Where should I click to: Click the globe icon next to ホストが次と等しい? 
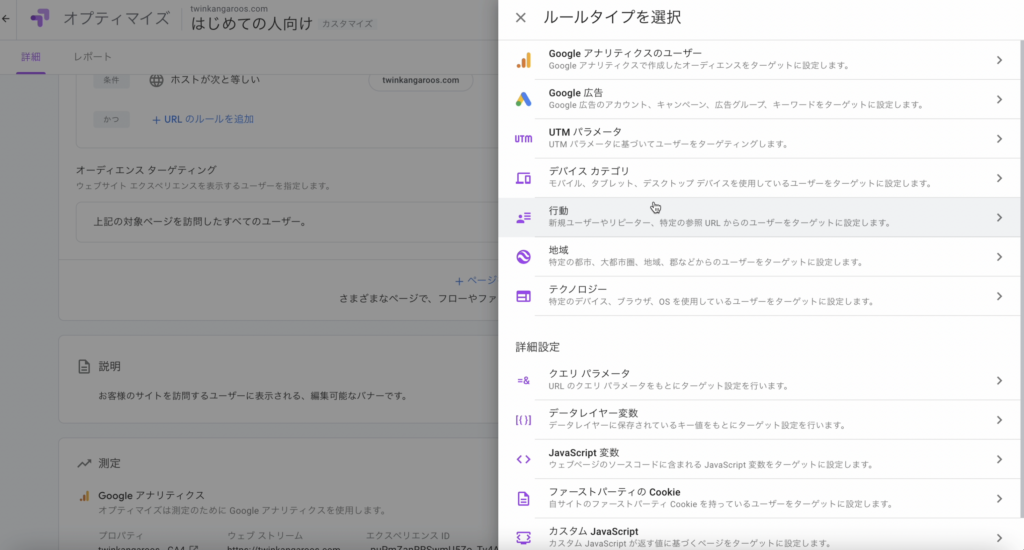pyautogui.click(x=156, y=80)
